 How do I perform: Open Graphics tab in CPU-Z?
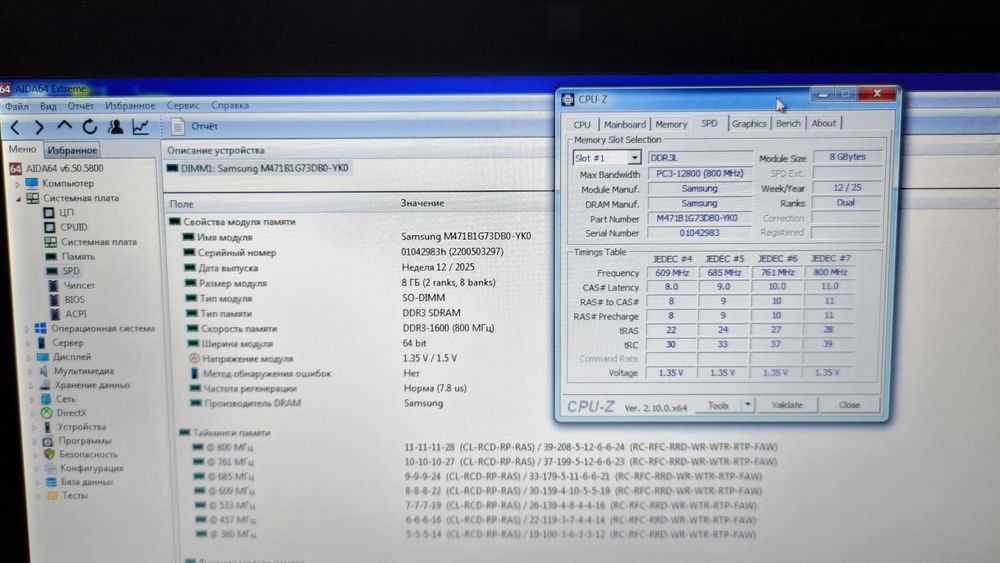[749, 123]
